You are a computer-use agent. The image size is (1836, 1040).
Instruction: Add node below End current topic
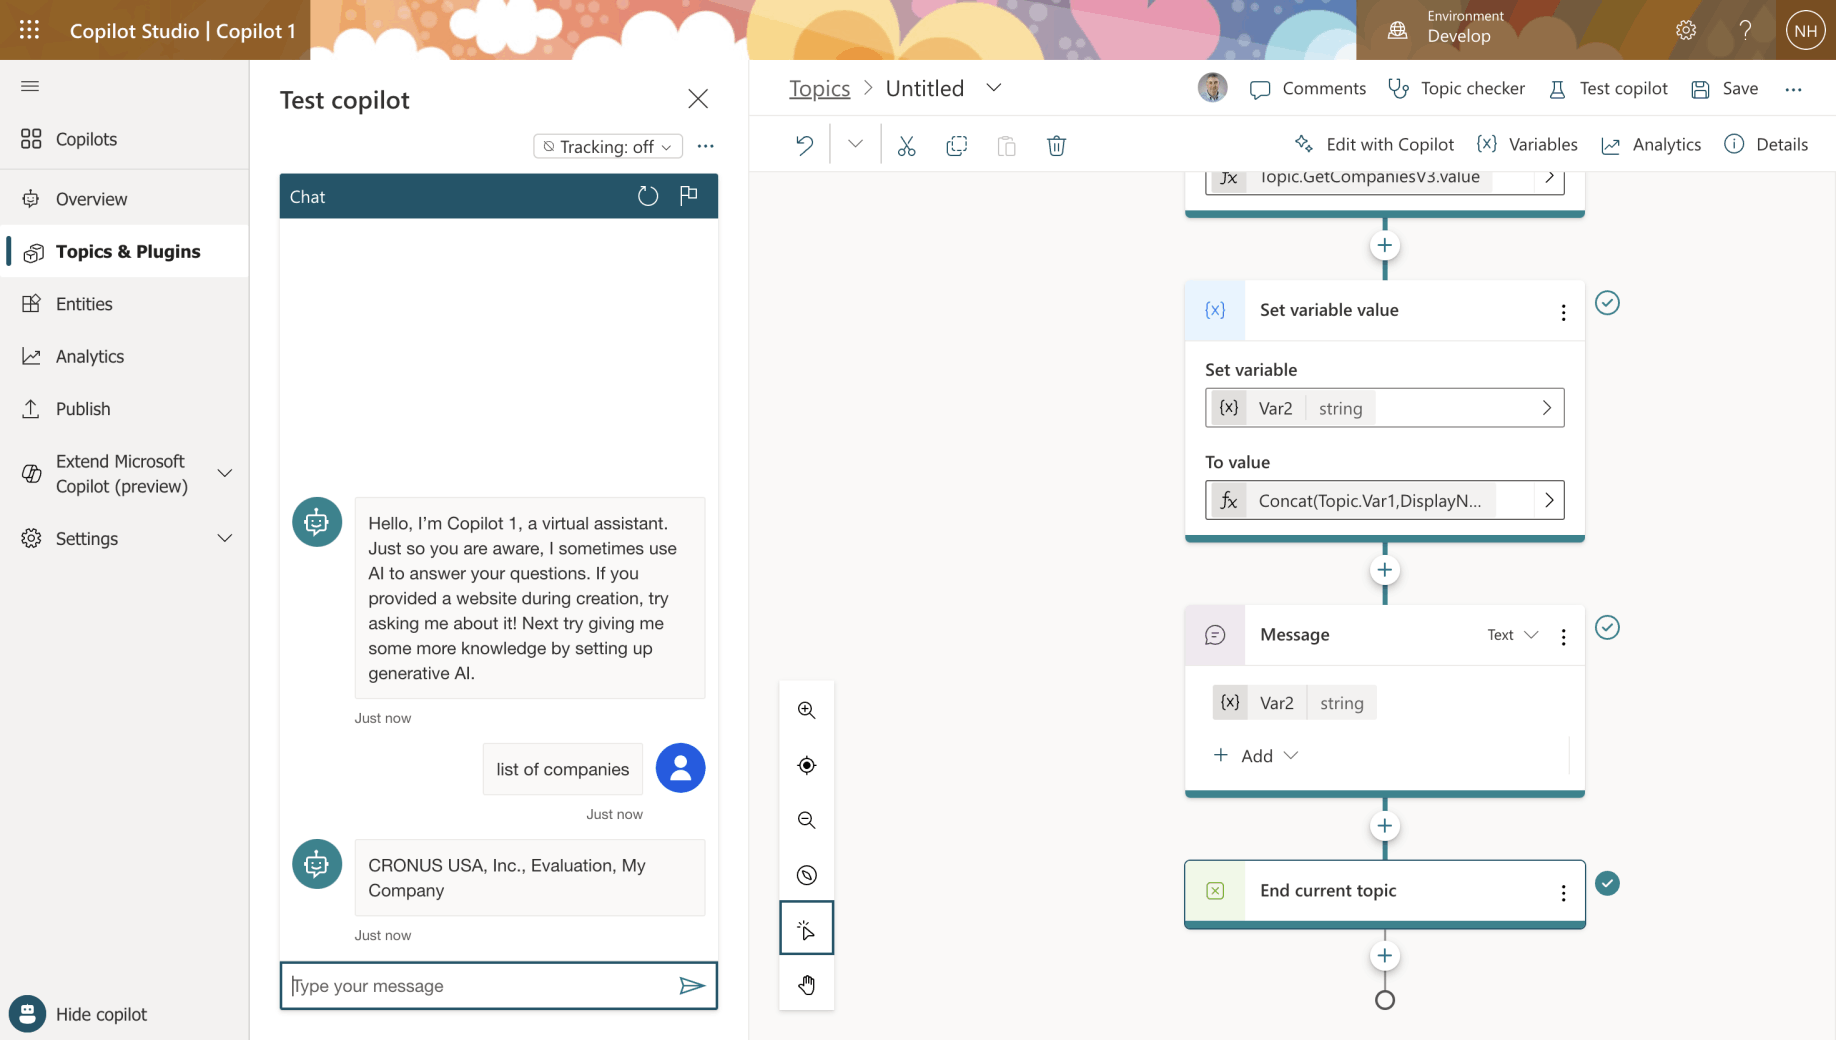coord(1385,956)
